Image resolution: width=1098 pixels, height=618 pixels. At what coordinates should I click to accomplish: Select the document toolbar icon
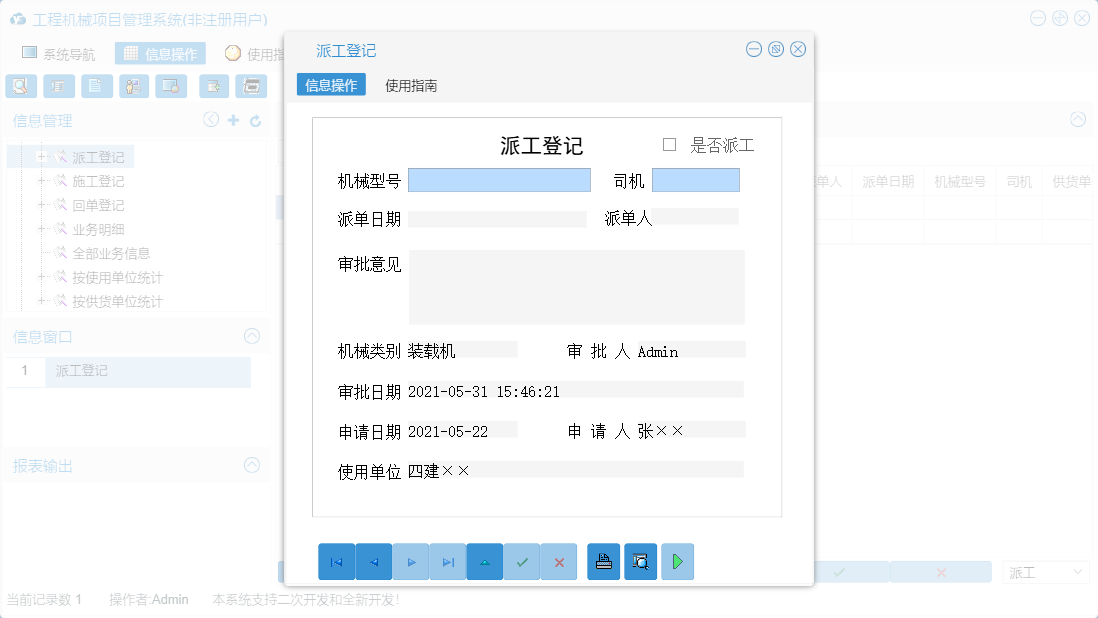click(96, 86)
